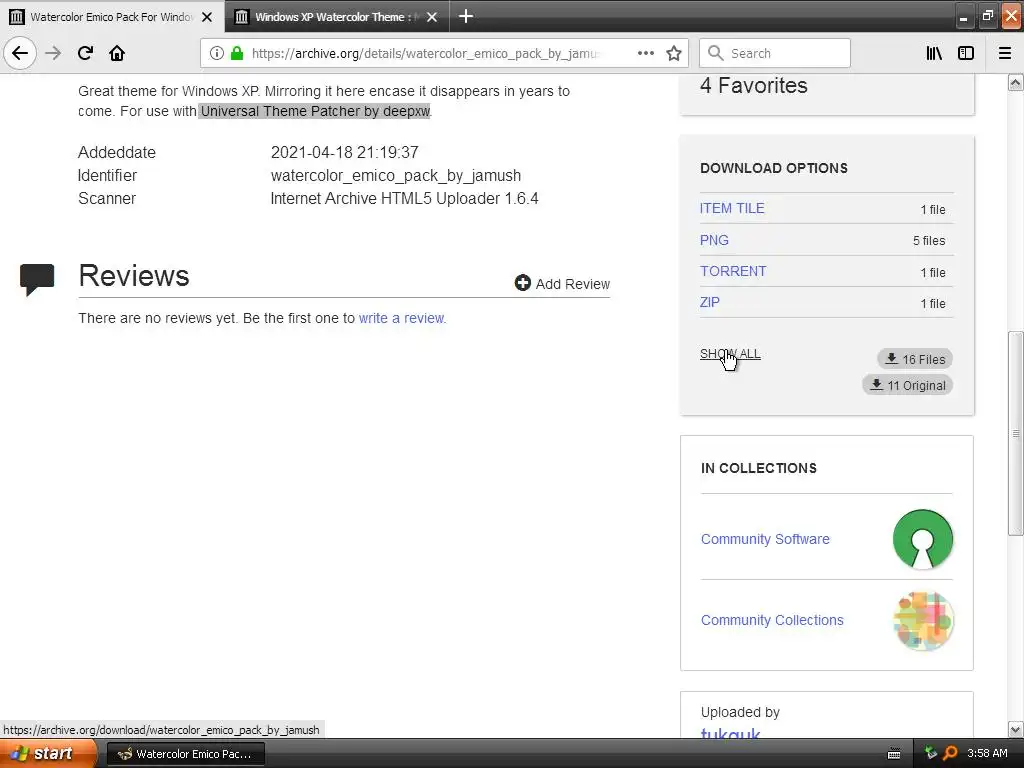Select the Addeddate value 2021-04-18 21:19:37
The width and height of the screenshot is (1024, 768).
pyautogui.click(x=344, y=152)
